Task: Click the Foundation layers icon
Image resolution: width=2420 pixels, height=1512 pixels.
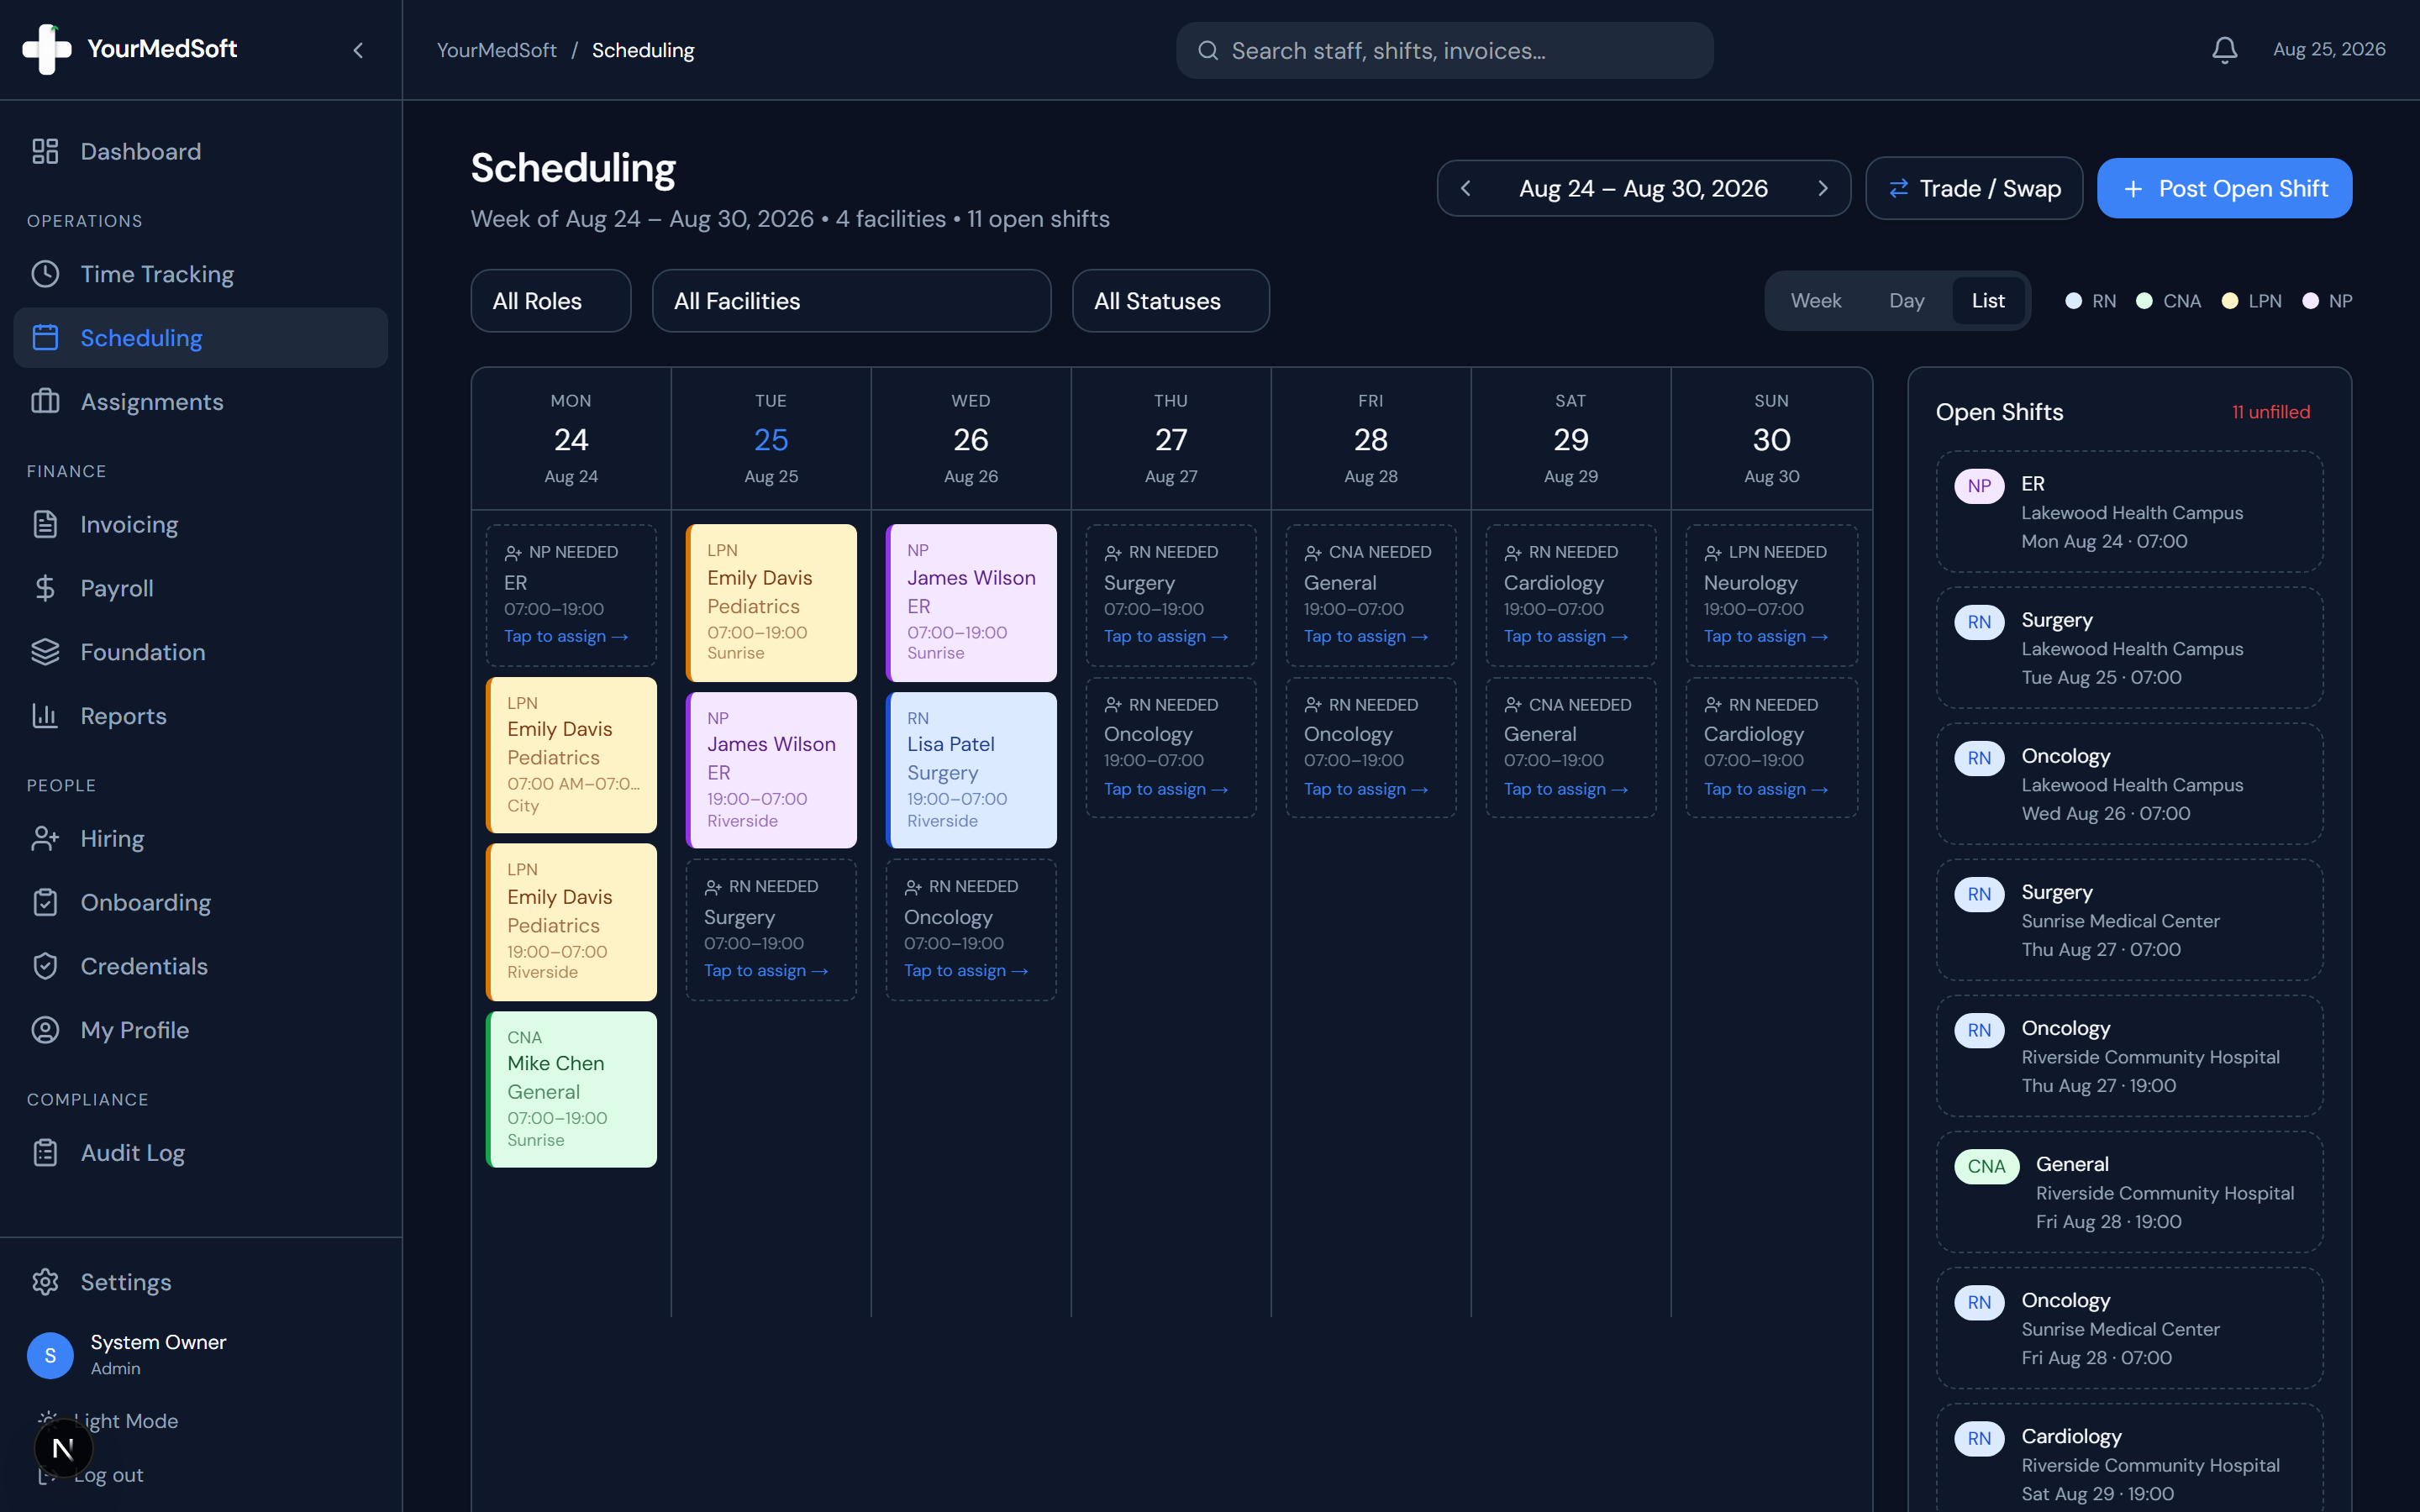Action: tap(45, 652)
